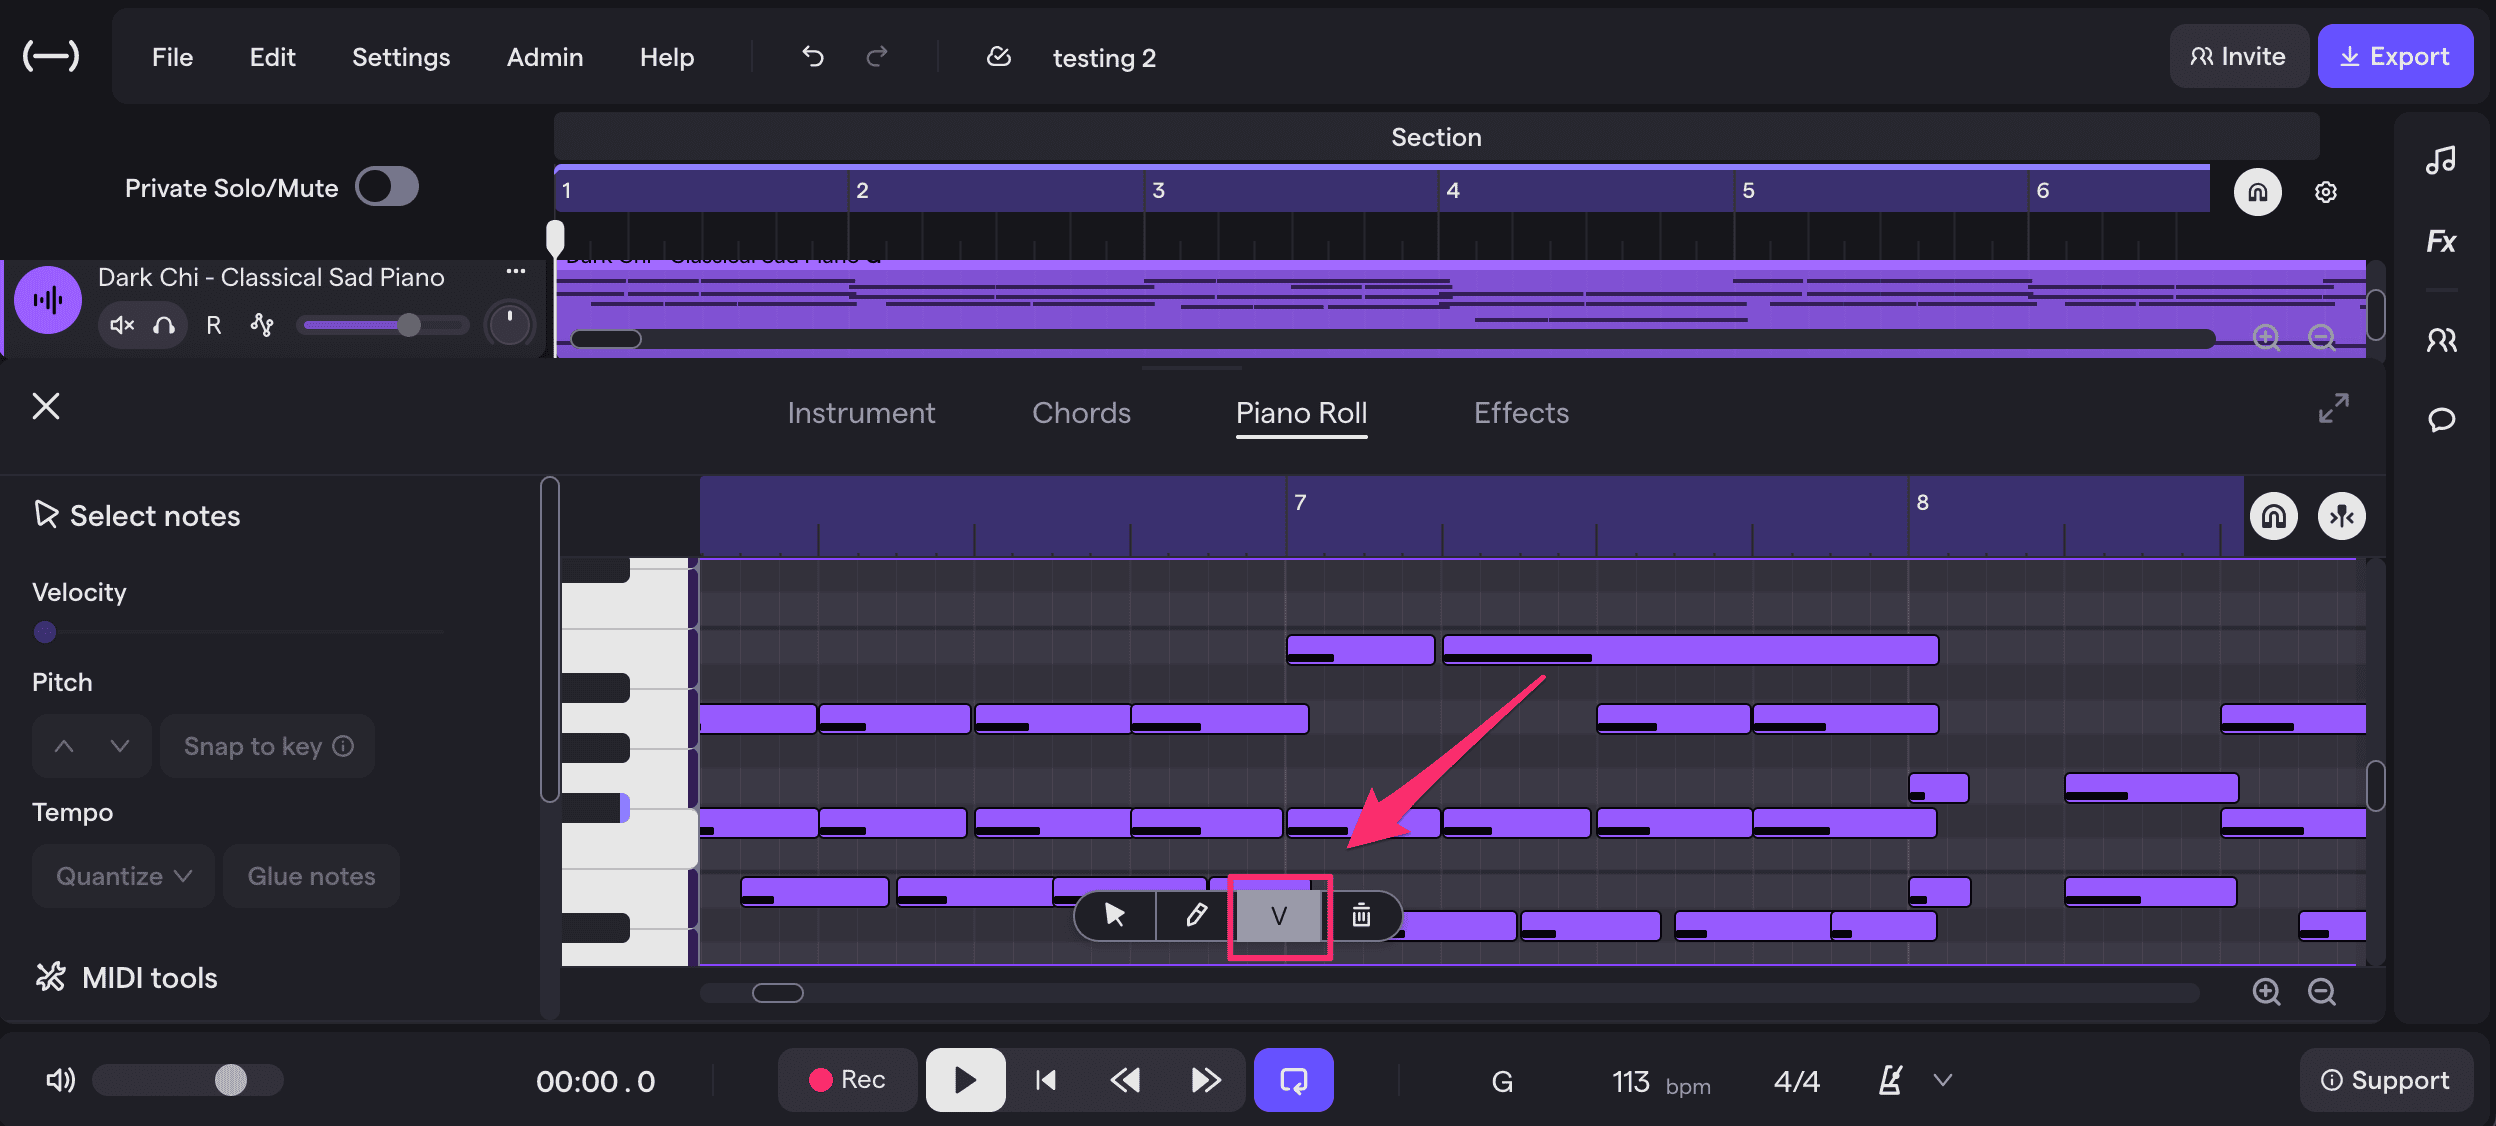This screenshot has width=2496, height=1126.
Task: Select the pointer tool in piano roll
Action: tap(1115, 915)
